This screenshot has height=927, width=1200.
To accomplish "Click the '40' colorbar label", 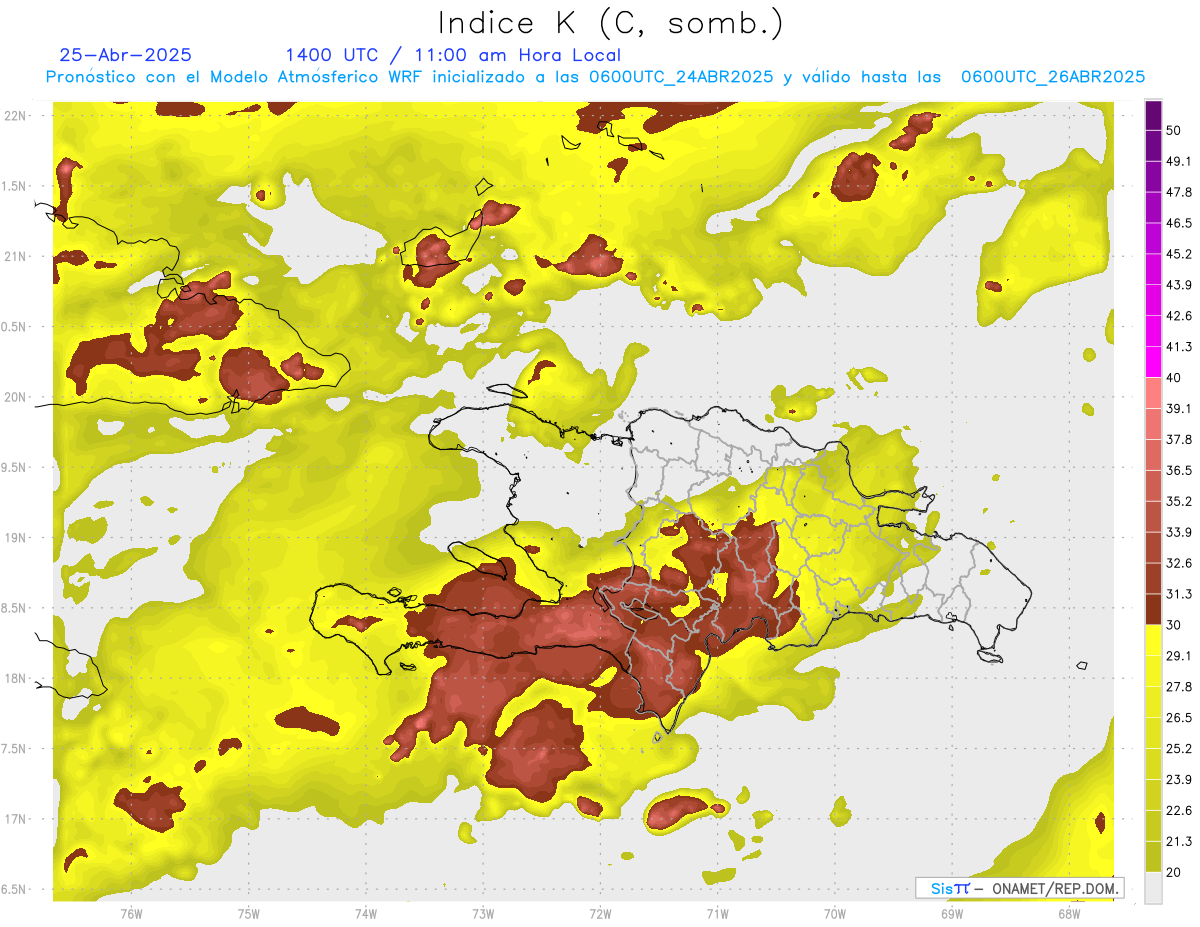I will [1174, 377].
